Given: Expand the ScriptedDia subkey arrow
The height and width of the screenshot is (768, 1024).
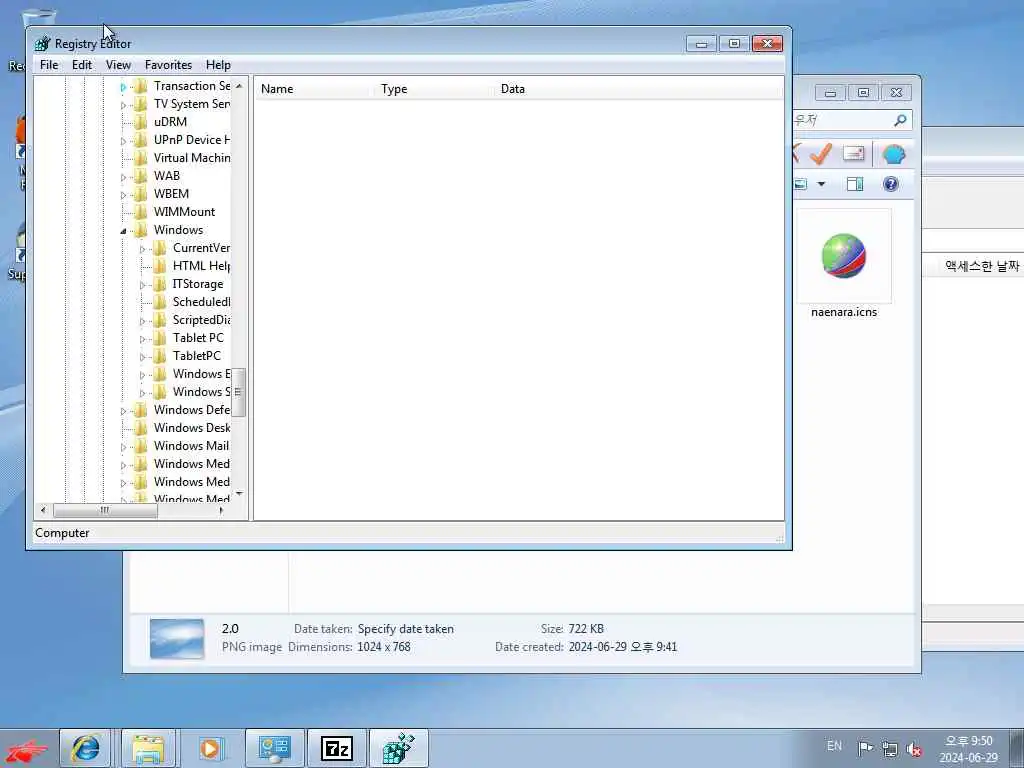Looking at the screenshot, I should point(142,321).
